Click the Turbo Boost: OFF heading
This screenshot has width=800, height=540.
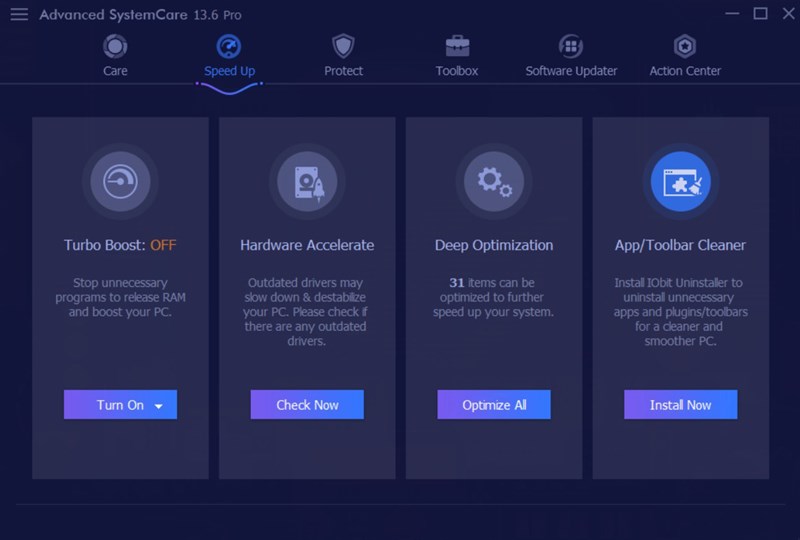pyautogui.click(x=120, y=246)
